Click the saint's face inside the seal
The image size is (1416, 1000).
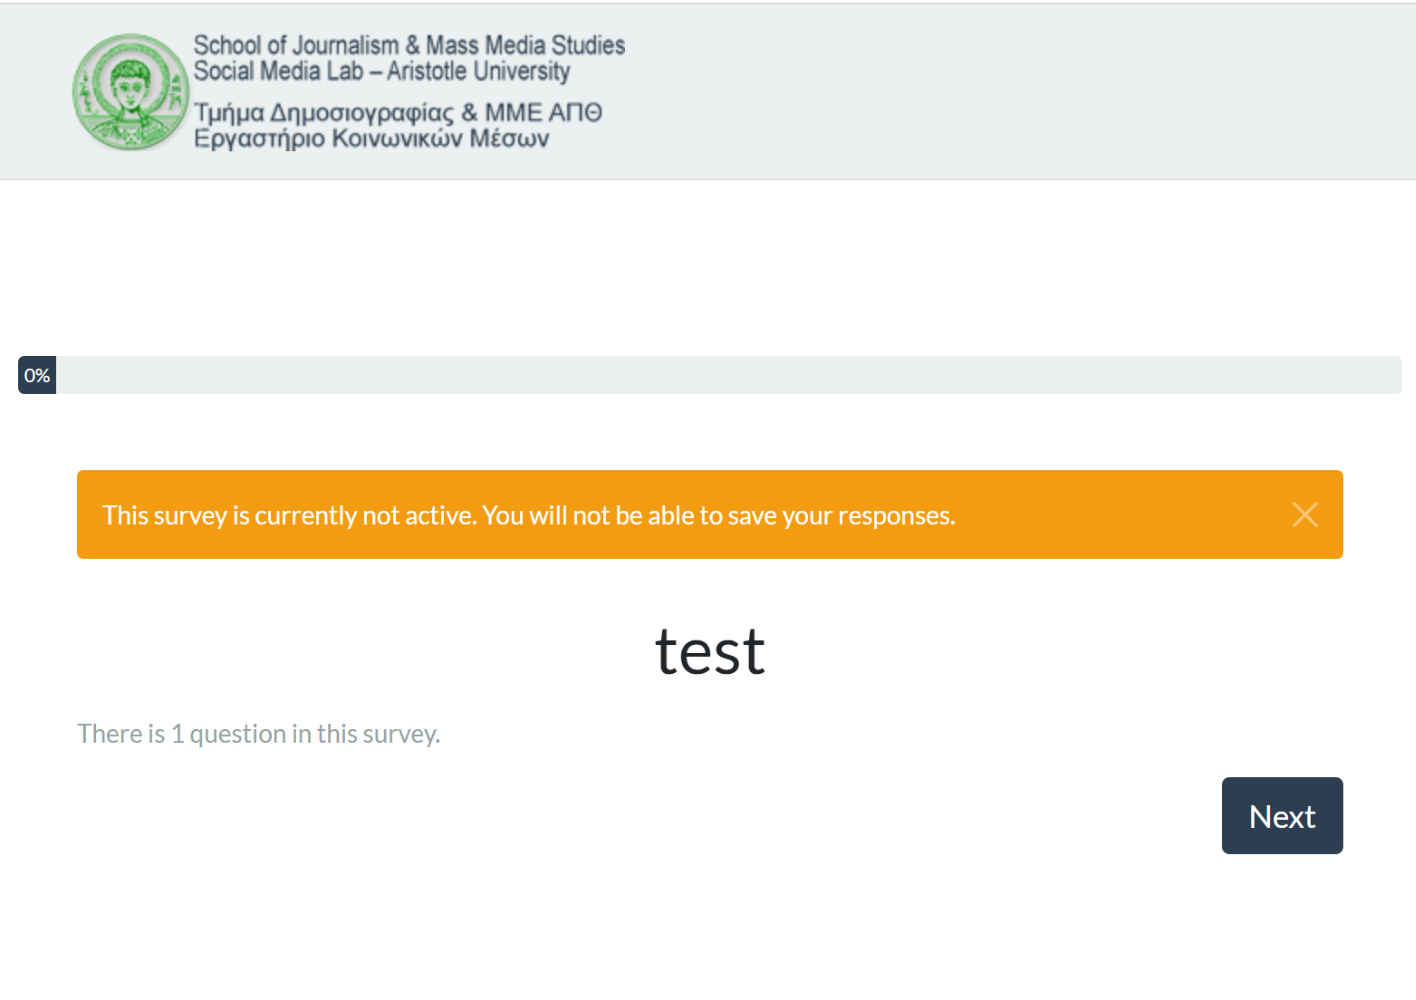coord(130,82)
